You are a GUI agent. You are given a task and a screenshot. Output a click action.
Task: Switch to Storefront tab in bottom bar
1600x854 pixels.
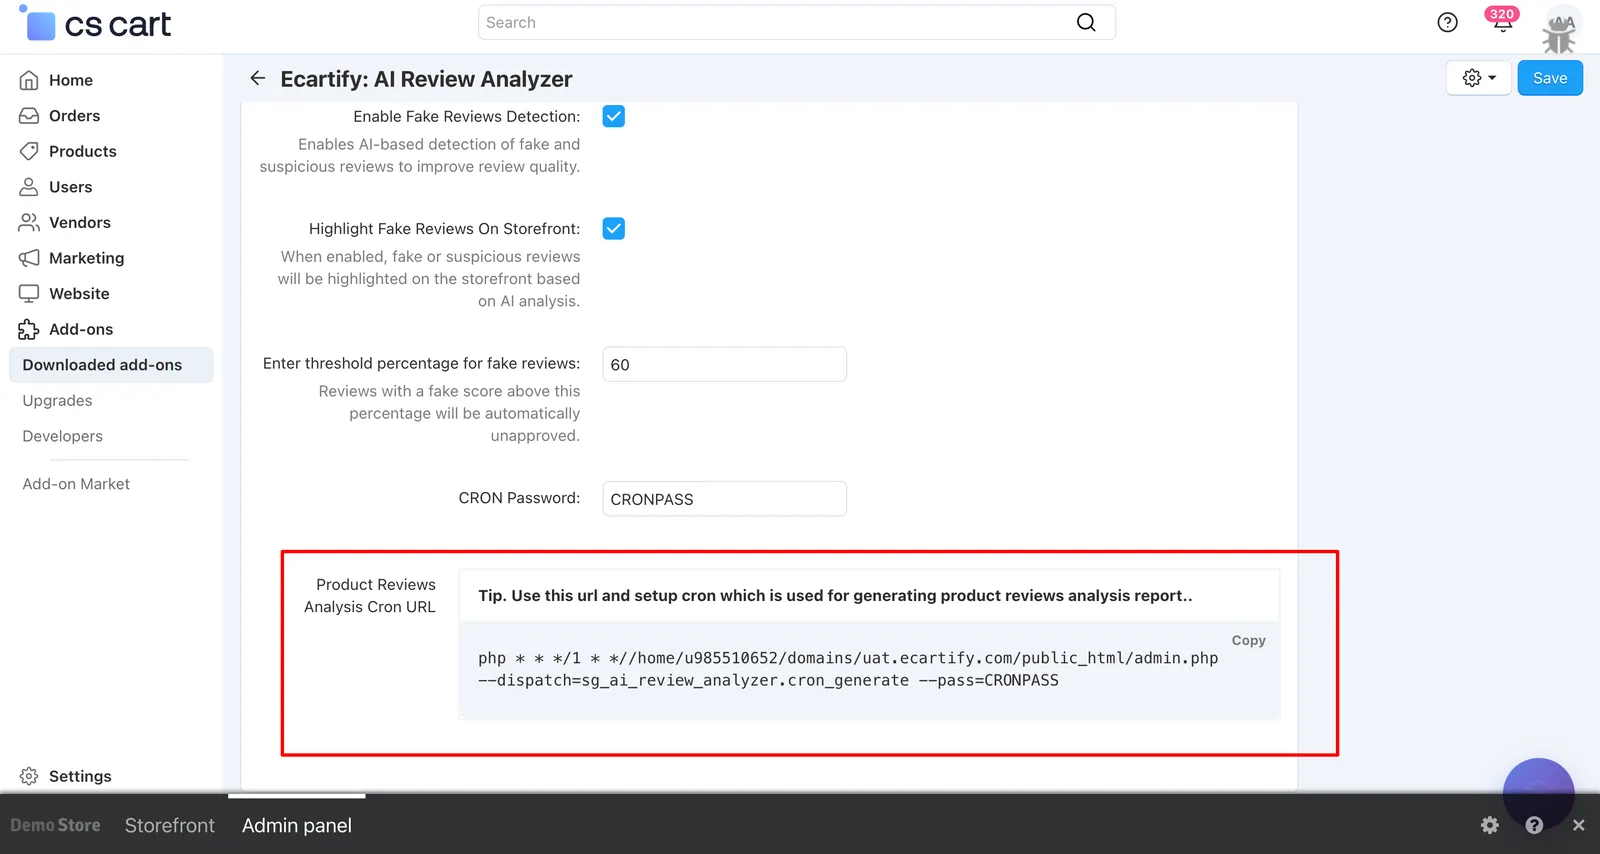click(170, 825)
